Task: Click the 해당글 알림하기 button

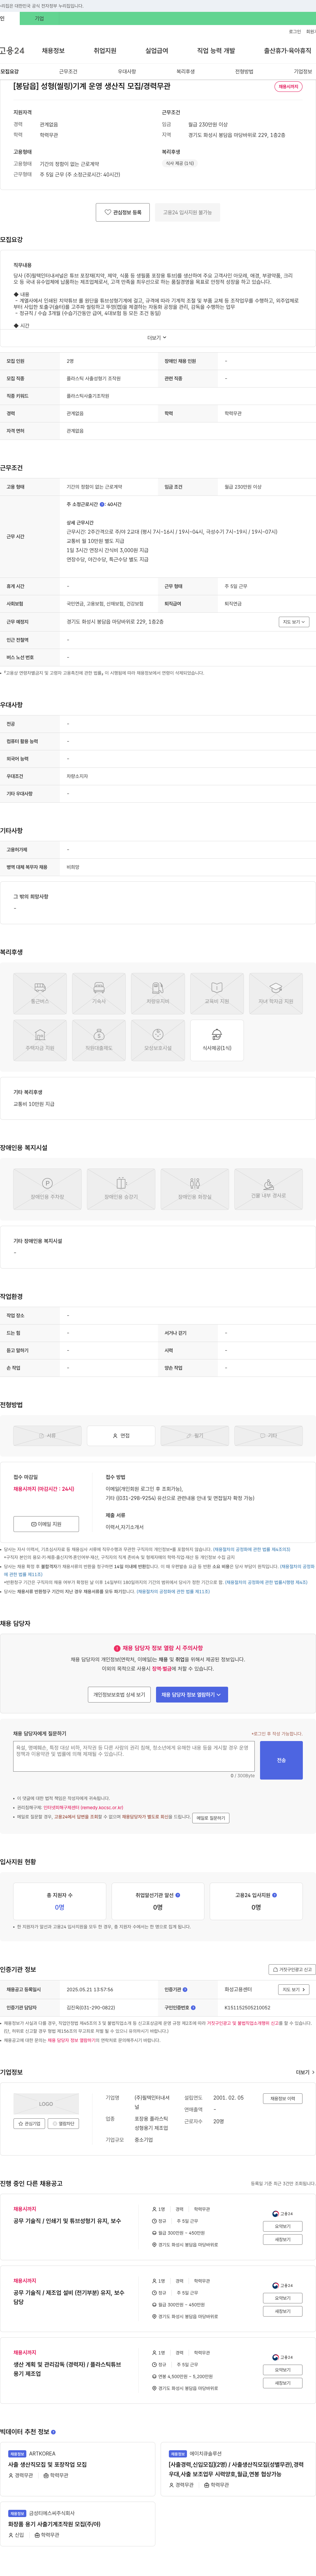Action: [x=211, y=1818]
